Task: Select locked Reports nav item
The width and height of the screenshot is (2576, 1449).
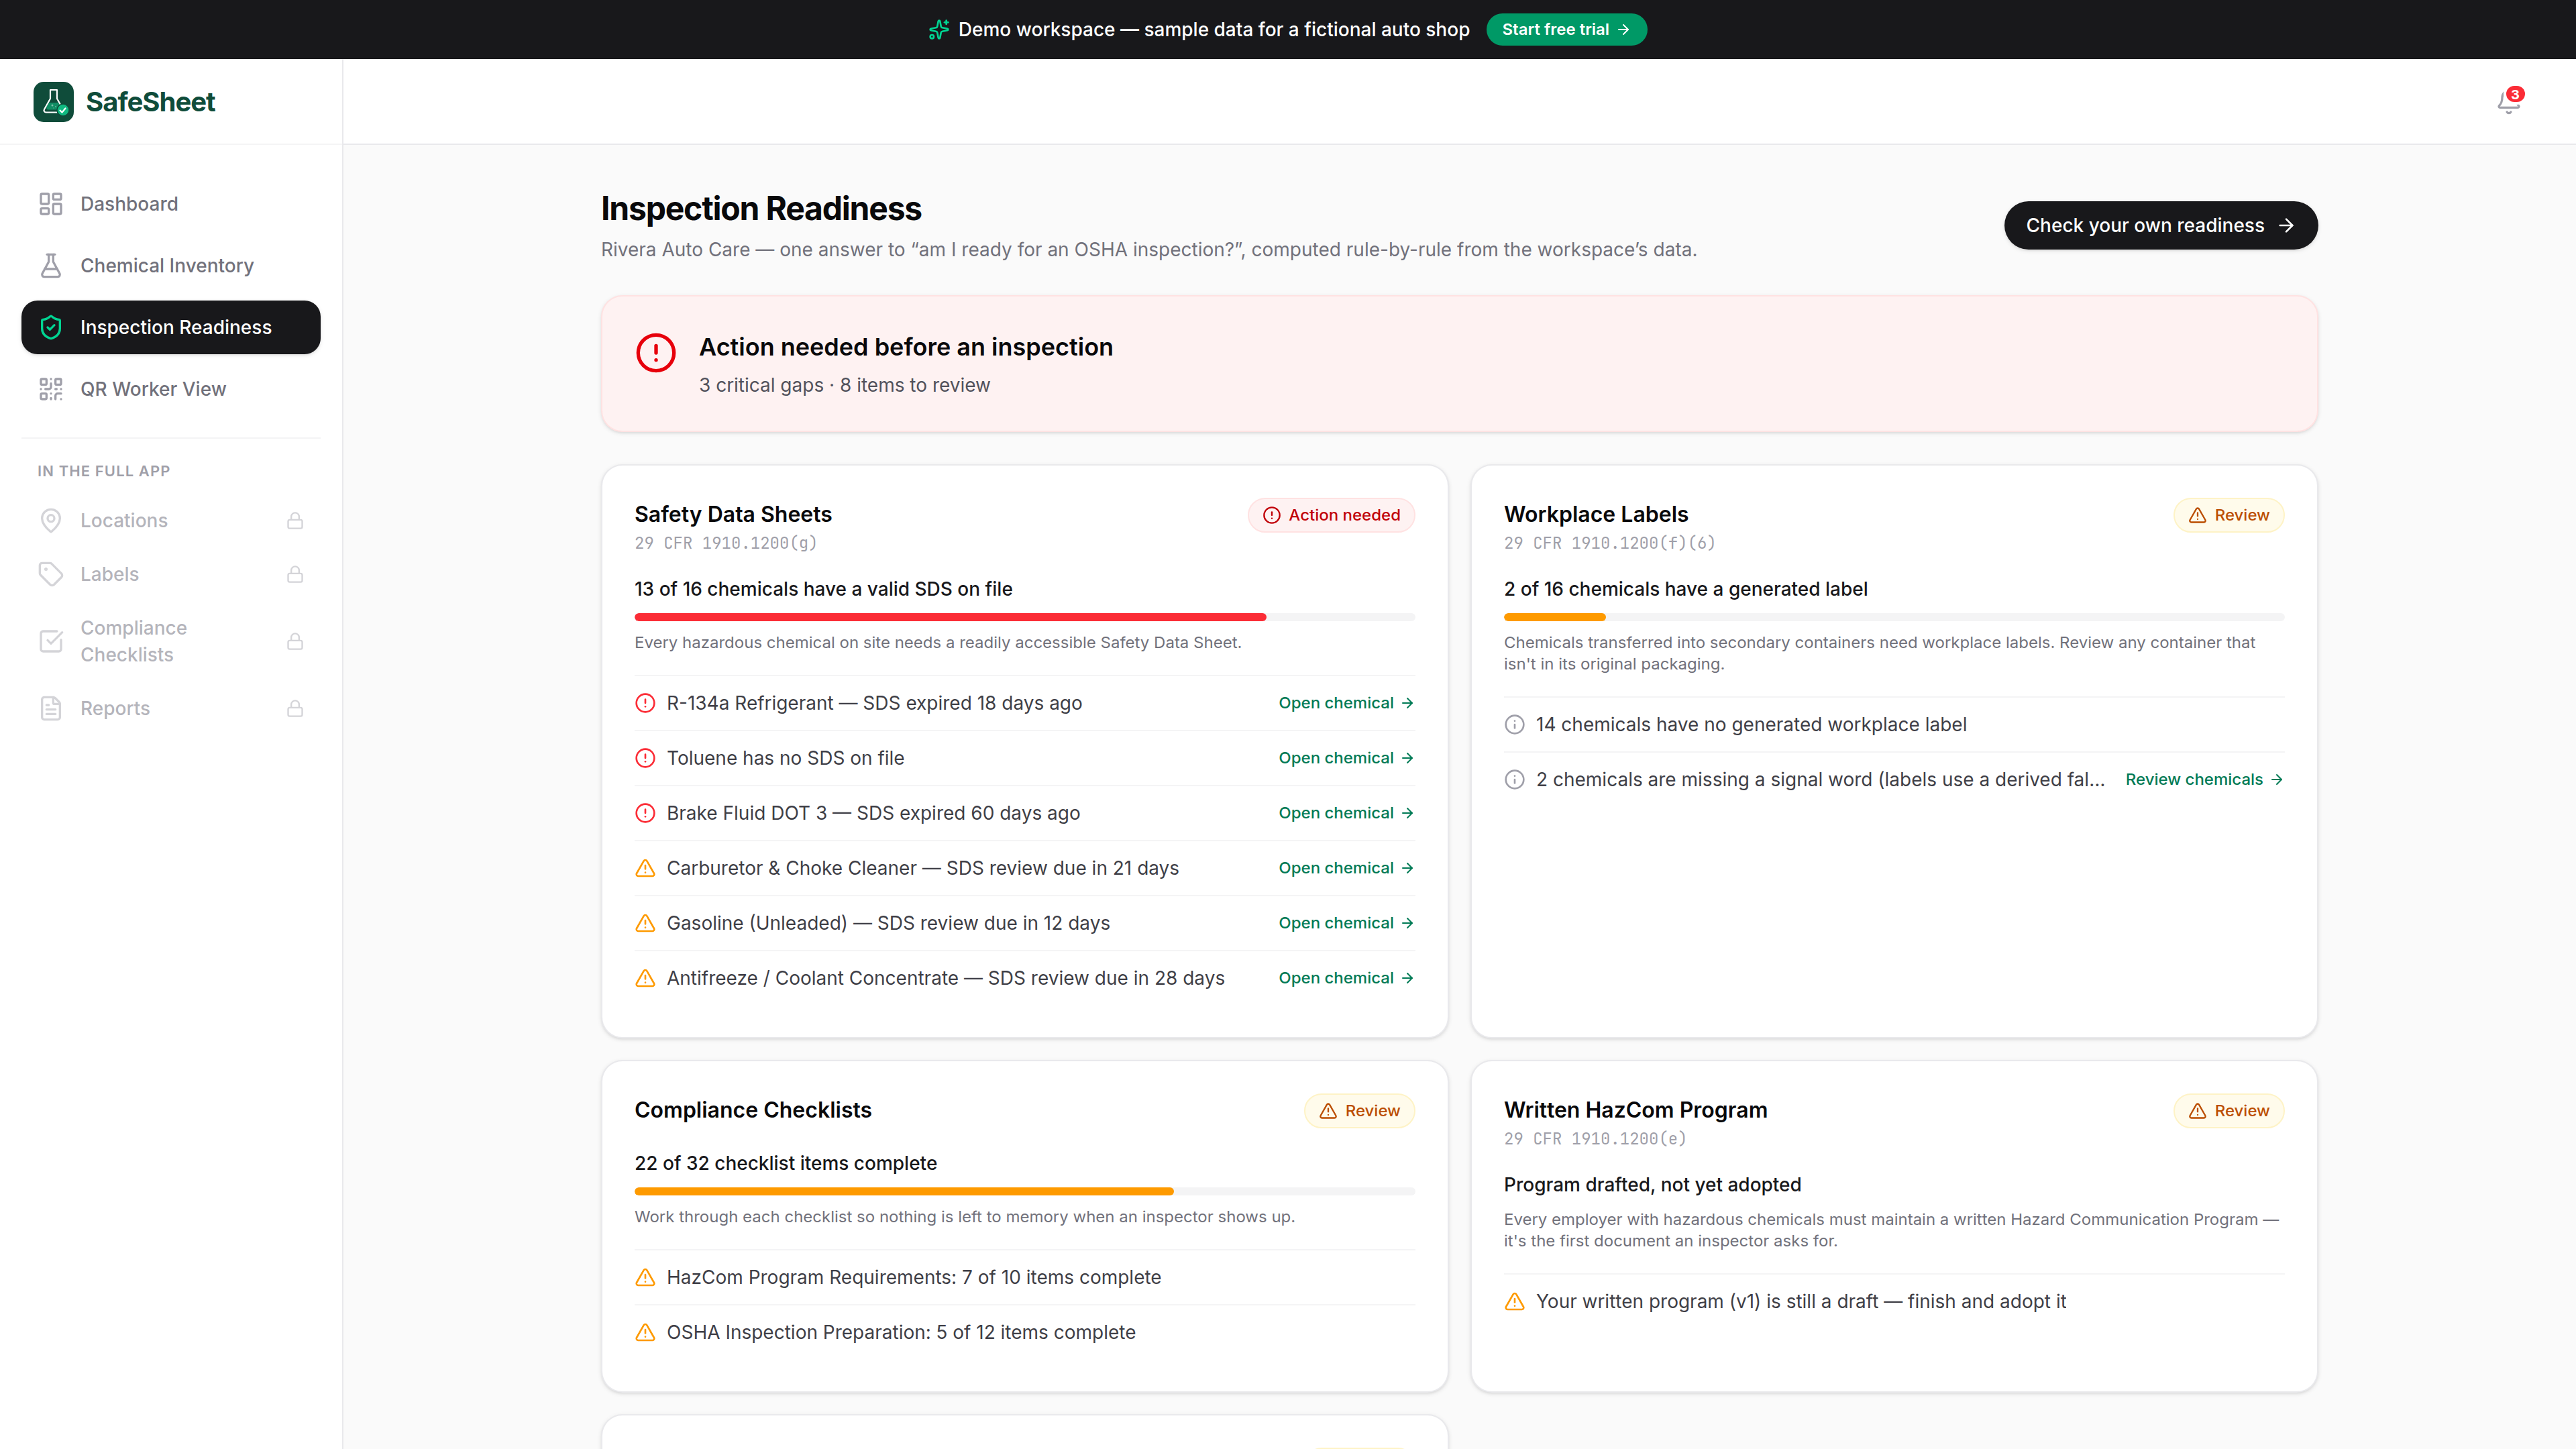Action: pos(171,708)
